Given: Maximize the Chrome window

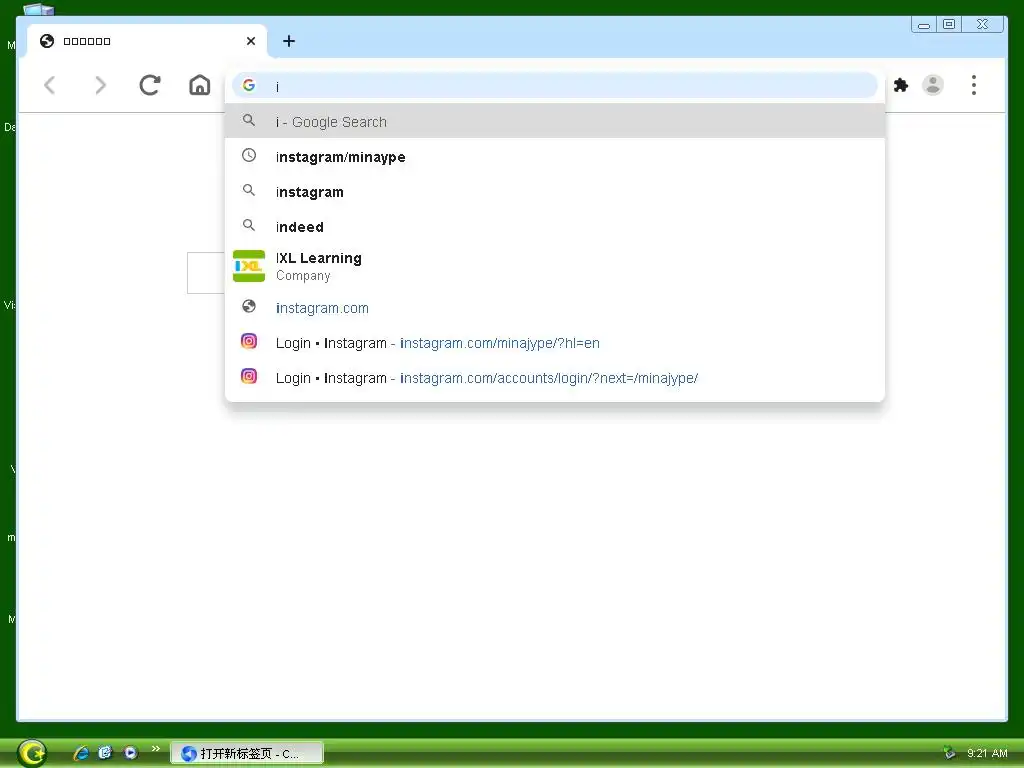Looking at the screenshot, I should (949, 25).
